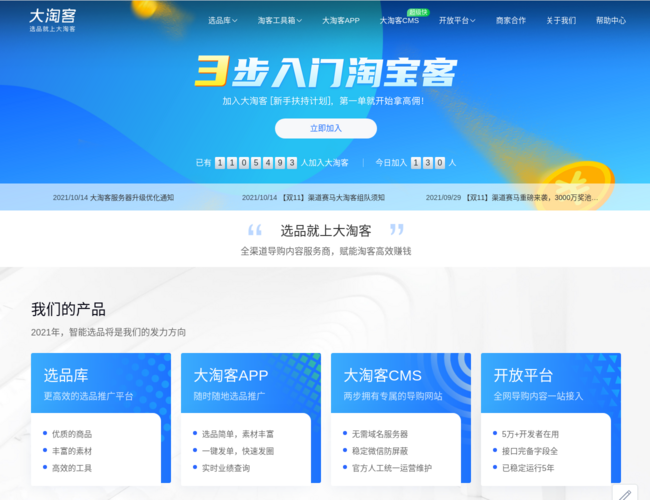Click 随时随地选品推广 card subtitle

pos(229,396)
